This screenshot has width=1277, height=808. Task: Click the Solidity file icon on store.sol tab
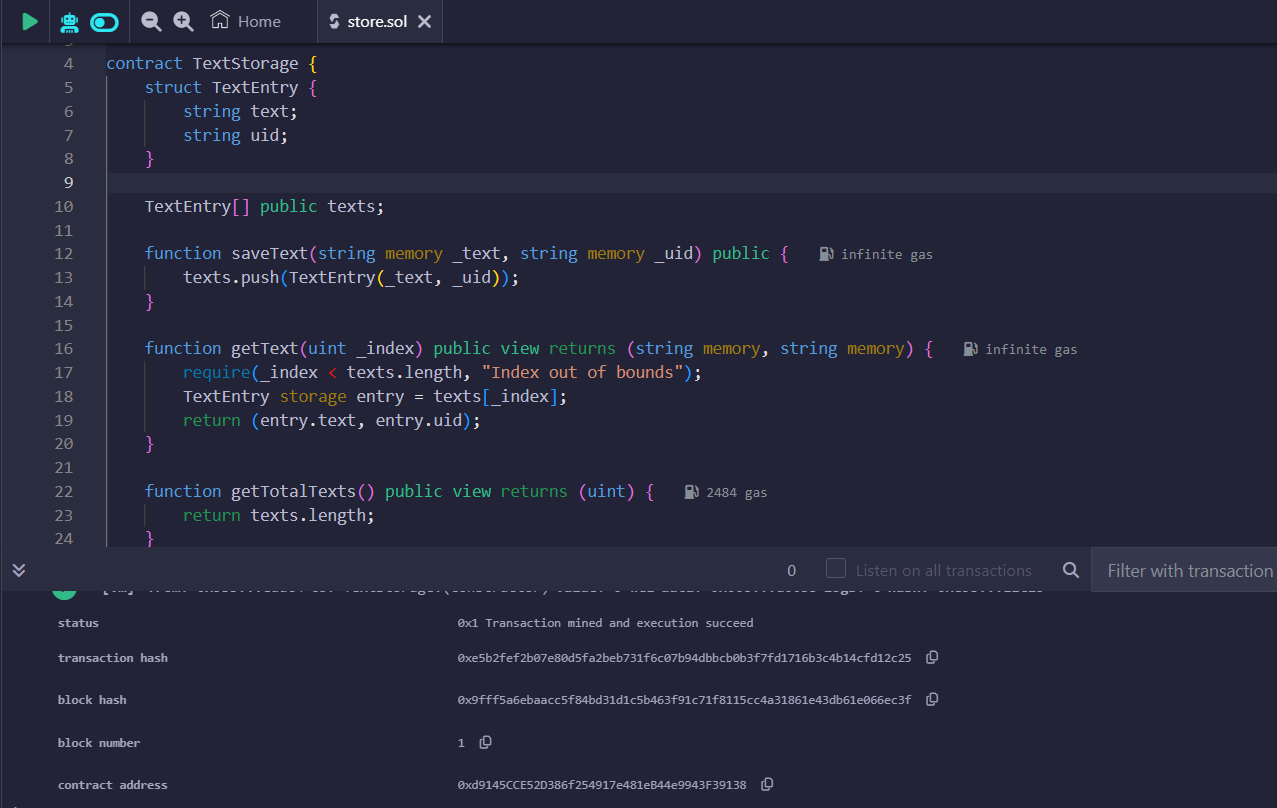pyautogui.click(x=334, y=21)
